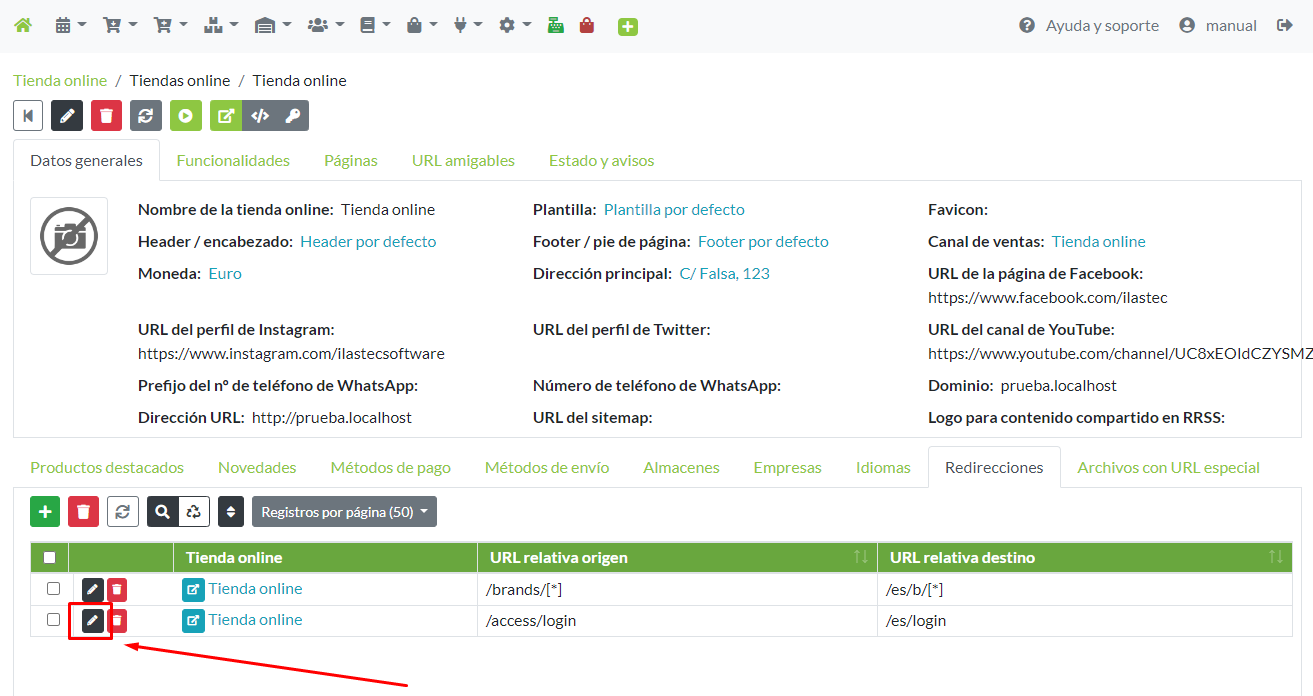The width and height of the screenshot is (1313, 696).
Task: Edit the /access/login redirection with its pencil icon
Action: [x=91, y=620]
